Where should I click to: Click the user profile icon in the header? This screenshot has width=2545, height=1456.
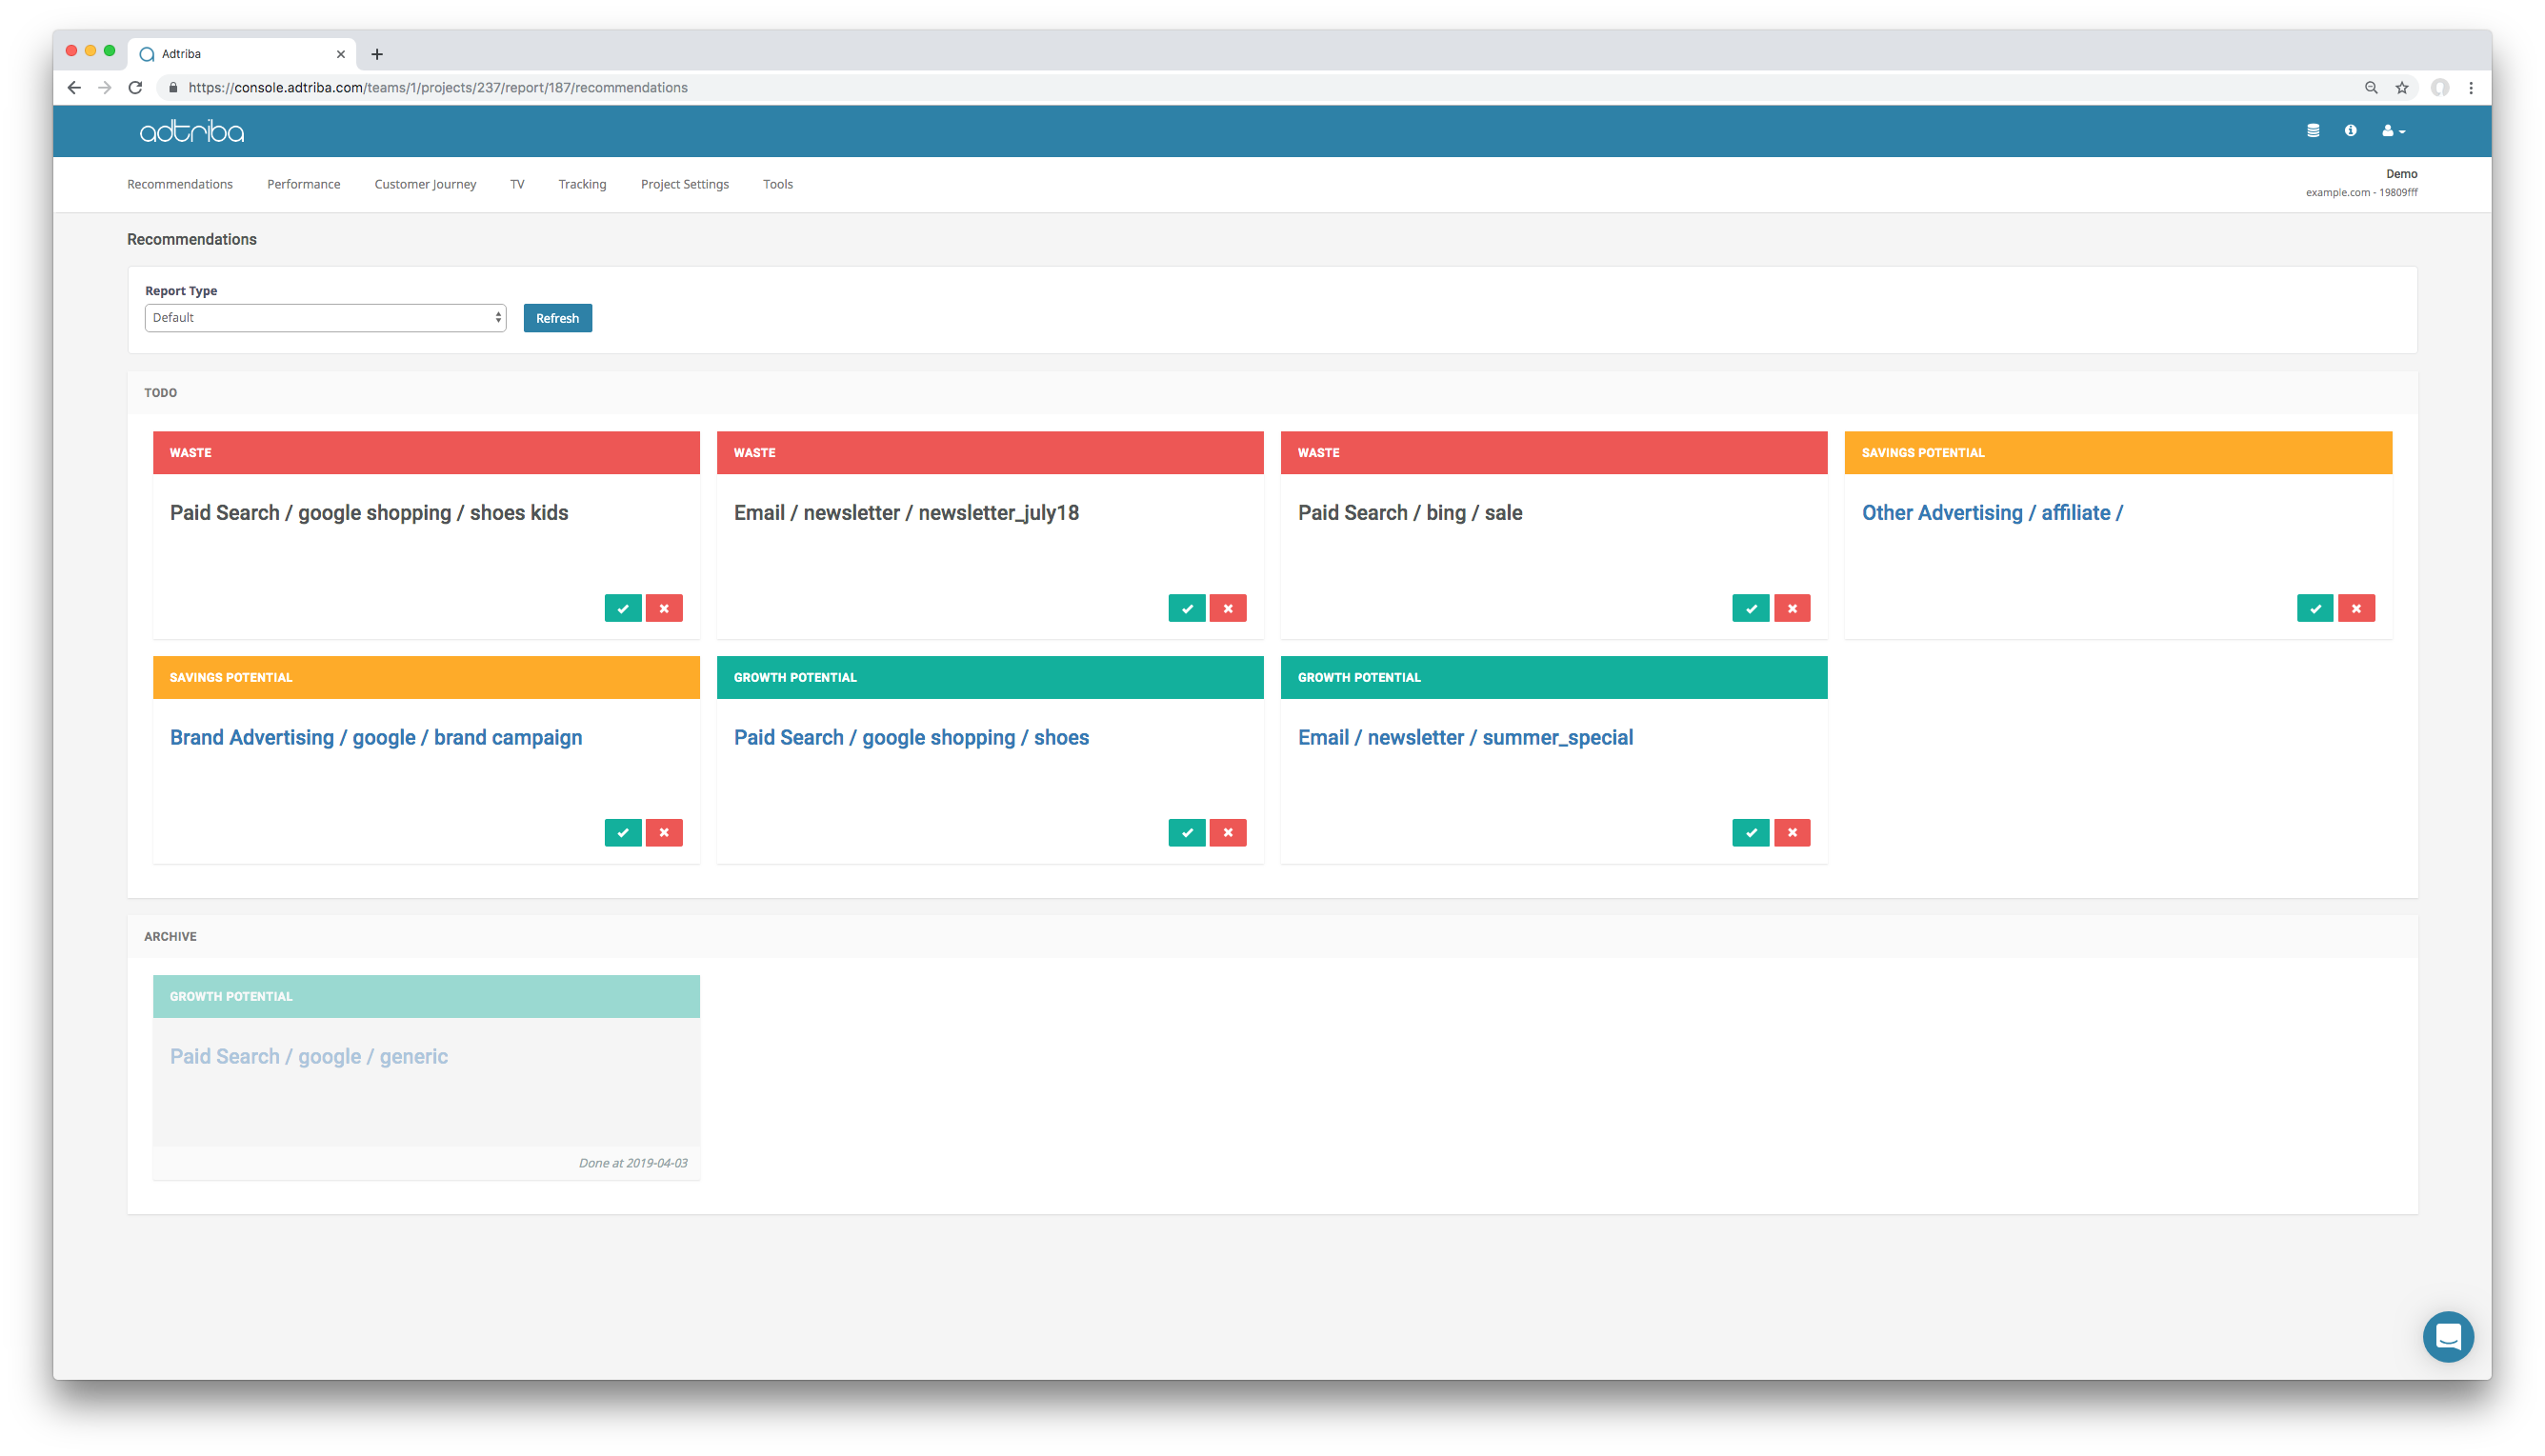2388,130
